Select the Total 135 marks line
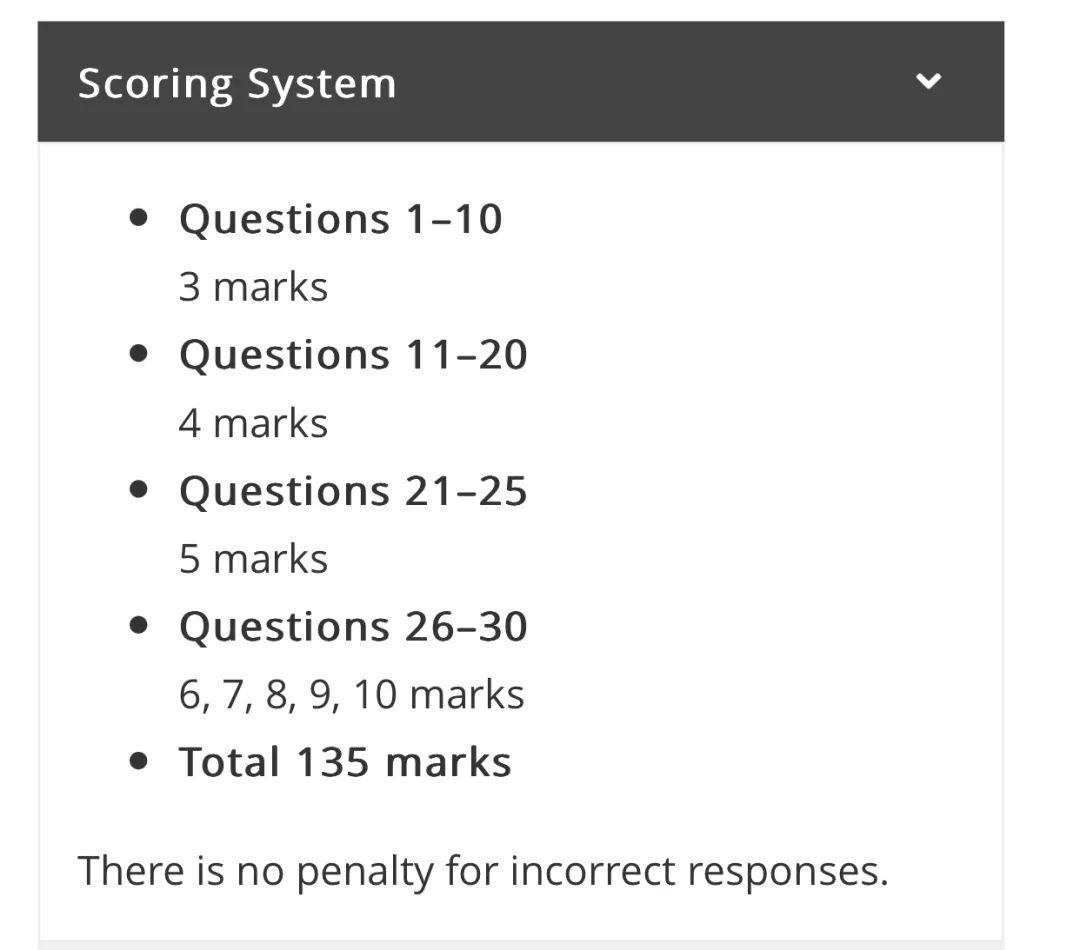Viewport: 1080px width, 950px height. tap(345, 762)
